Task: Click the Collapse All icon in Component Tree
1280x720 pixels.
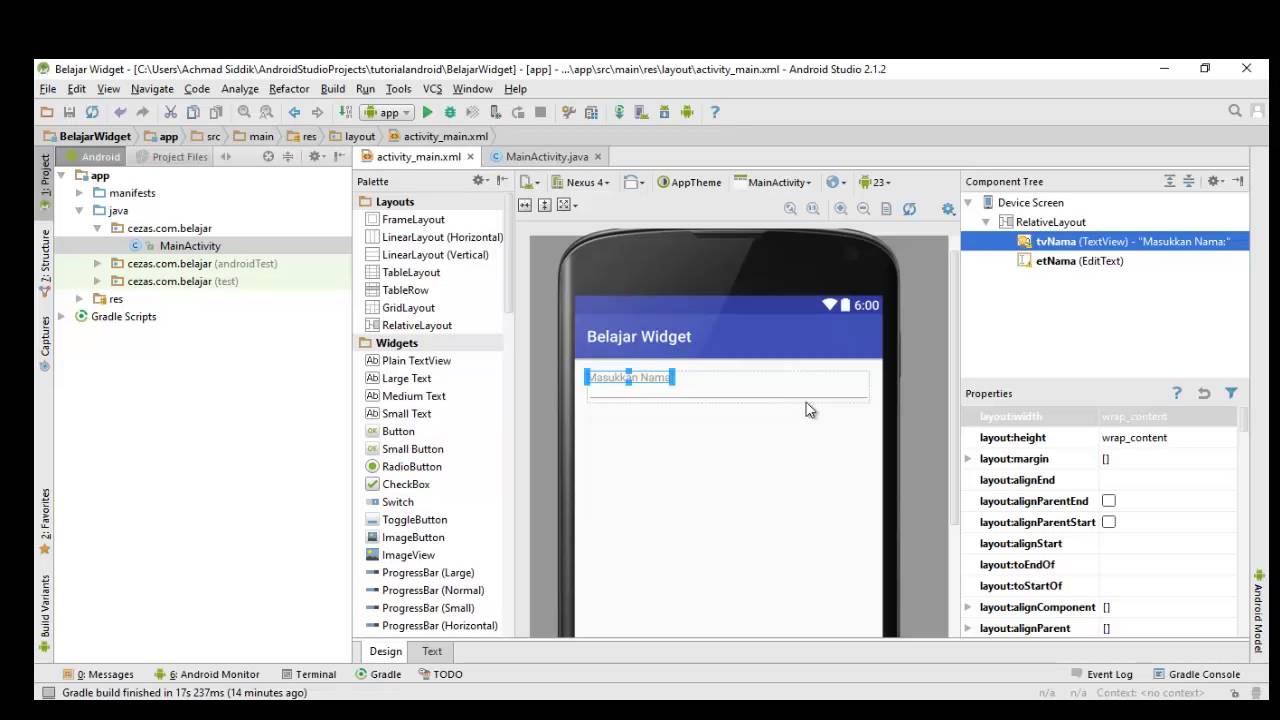Action: pyautogui.click(x=1189, y=181)
